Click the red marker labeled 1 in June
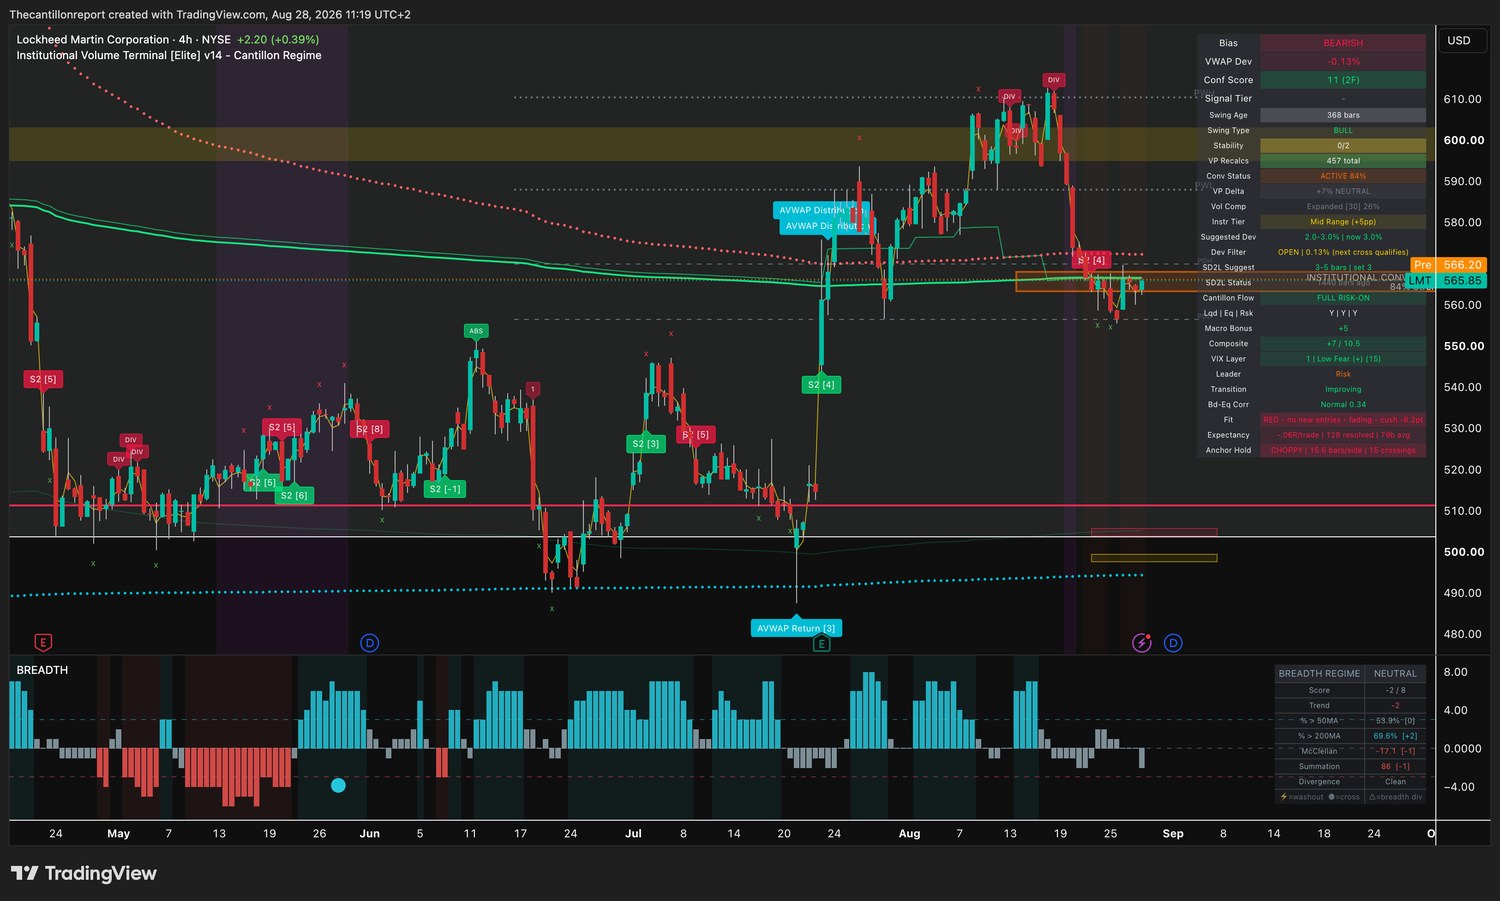The image size is (1500, 901). tap(533, 389)
